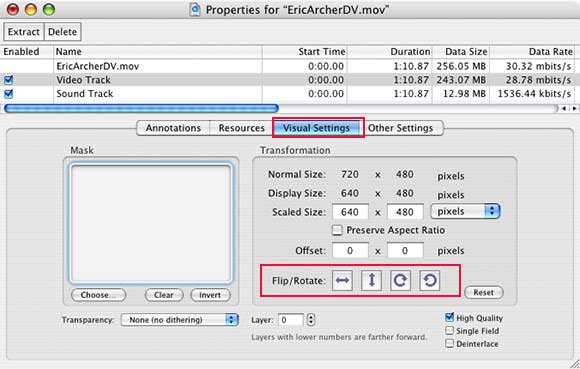This screenshot has width=580, height=369.
Task: Click the document icon in the title bar
Action: [x=195, y=10]
